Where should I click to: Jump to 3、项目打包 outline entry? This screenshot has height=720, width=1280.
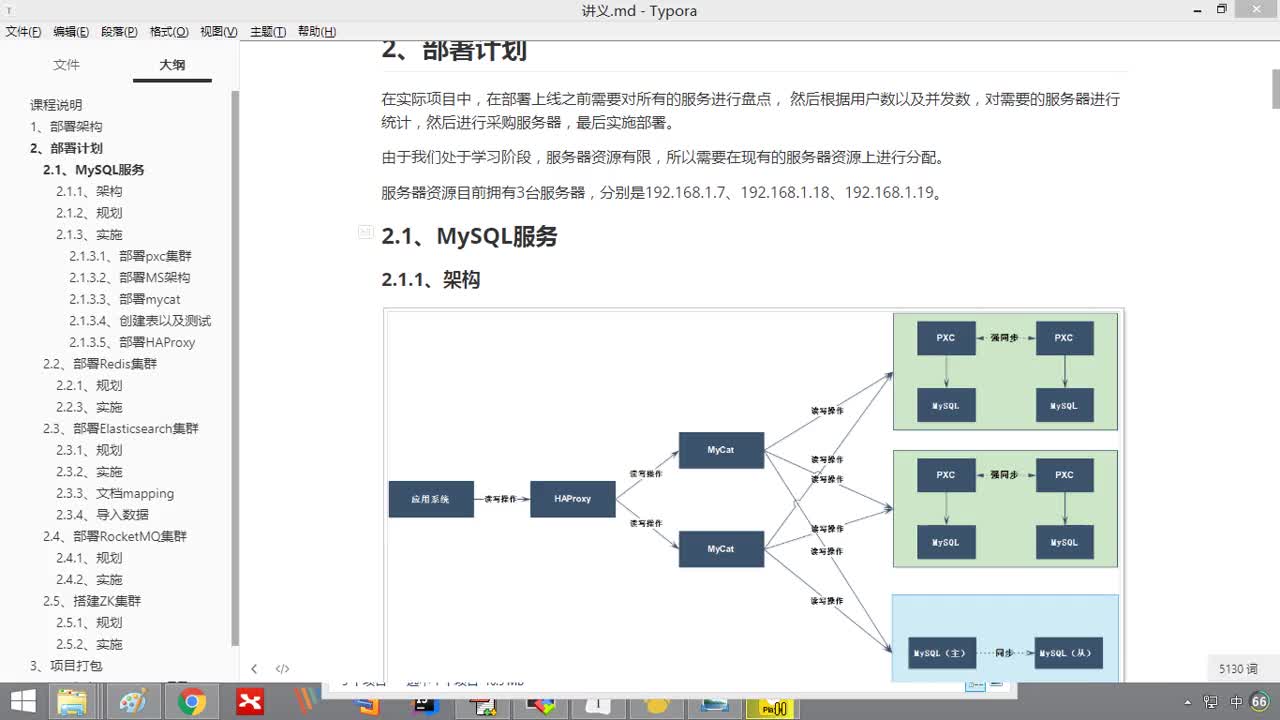point(66,666)
